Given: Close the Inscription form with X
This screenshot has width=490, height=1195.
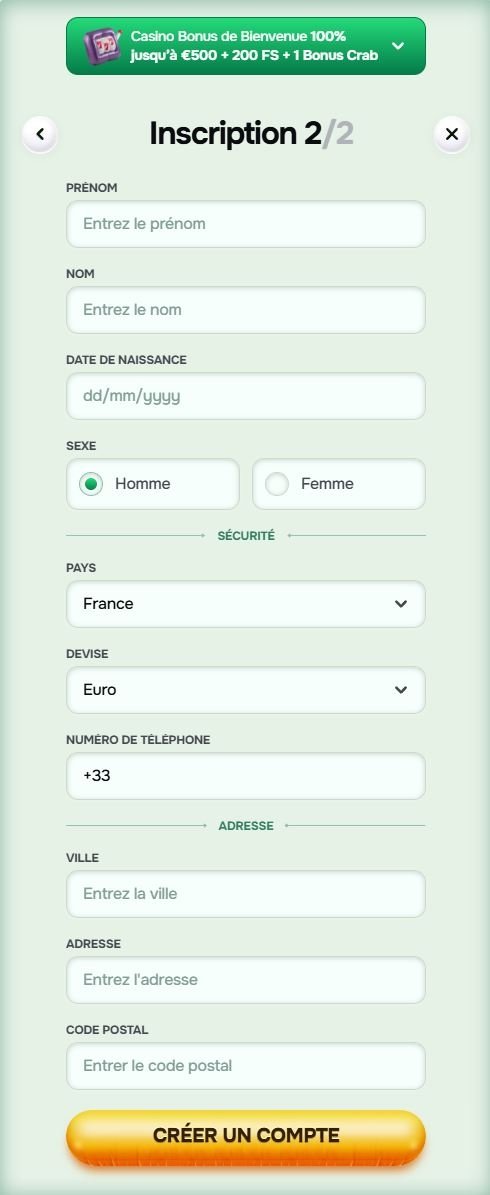Looking at the screenshot, I should [x=452, y=134].
